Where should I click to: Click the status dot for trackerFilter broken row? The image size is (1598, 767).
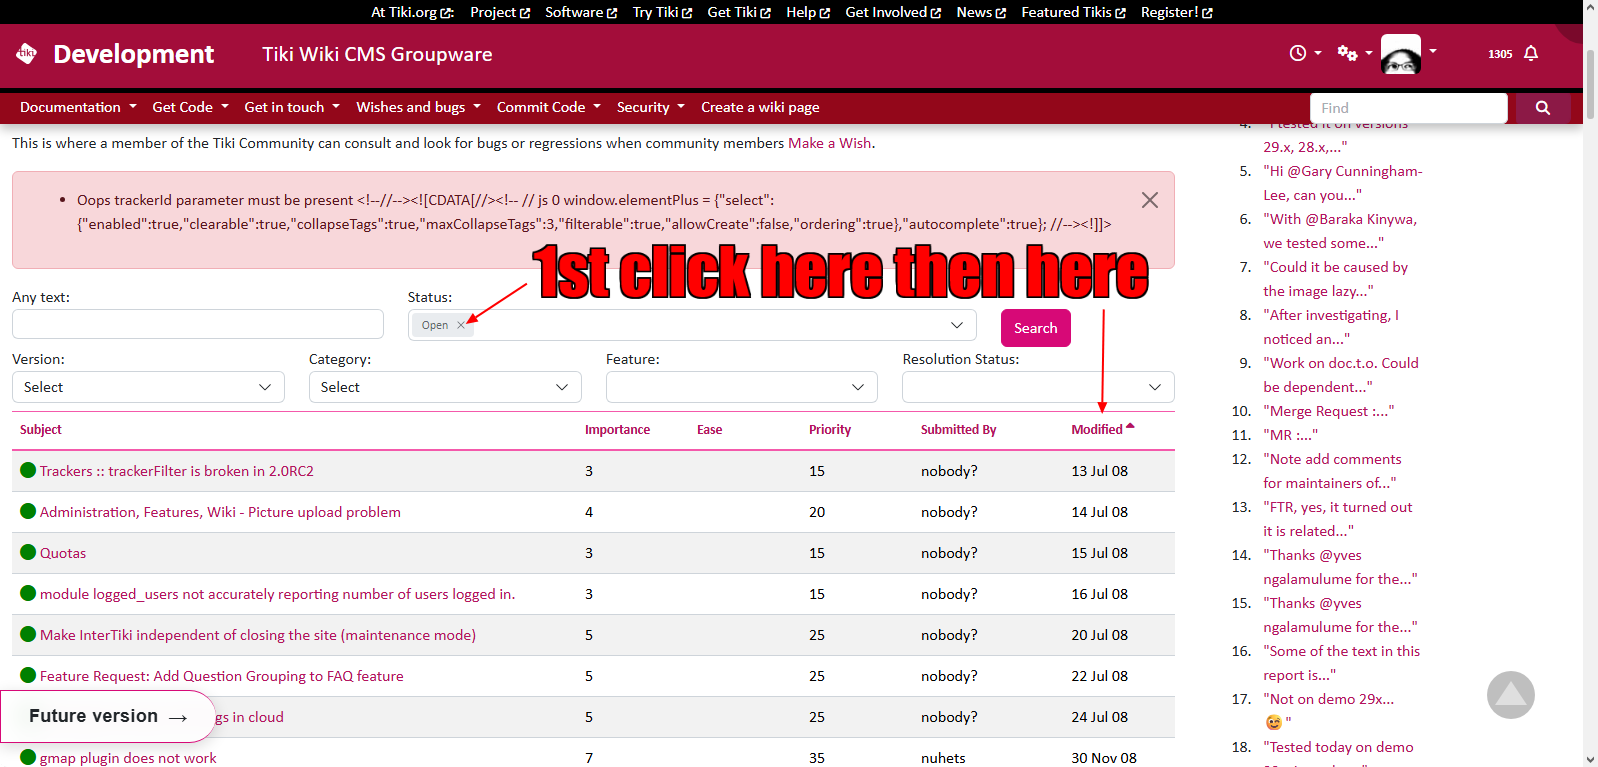[28, 470]
